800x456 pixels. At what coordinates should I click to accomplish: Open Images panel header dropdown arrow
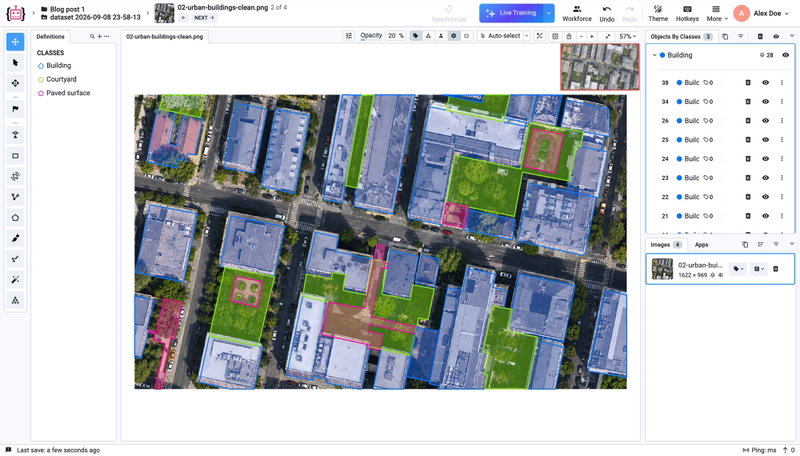coord(791,244)
